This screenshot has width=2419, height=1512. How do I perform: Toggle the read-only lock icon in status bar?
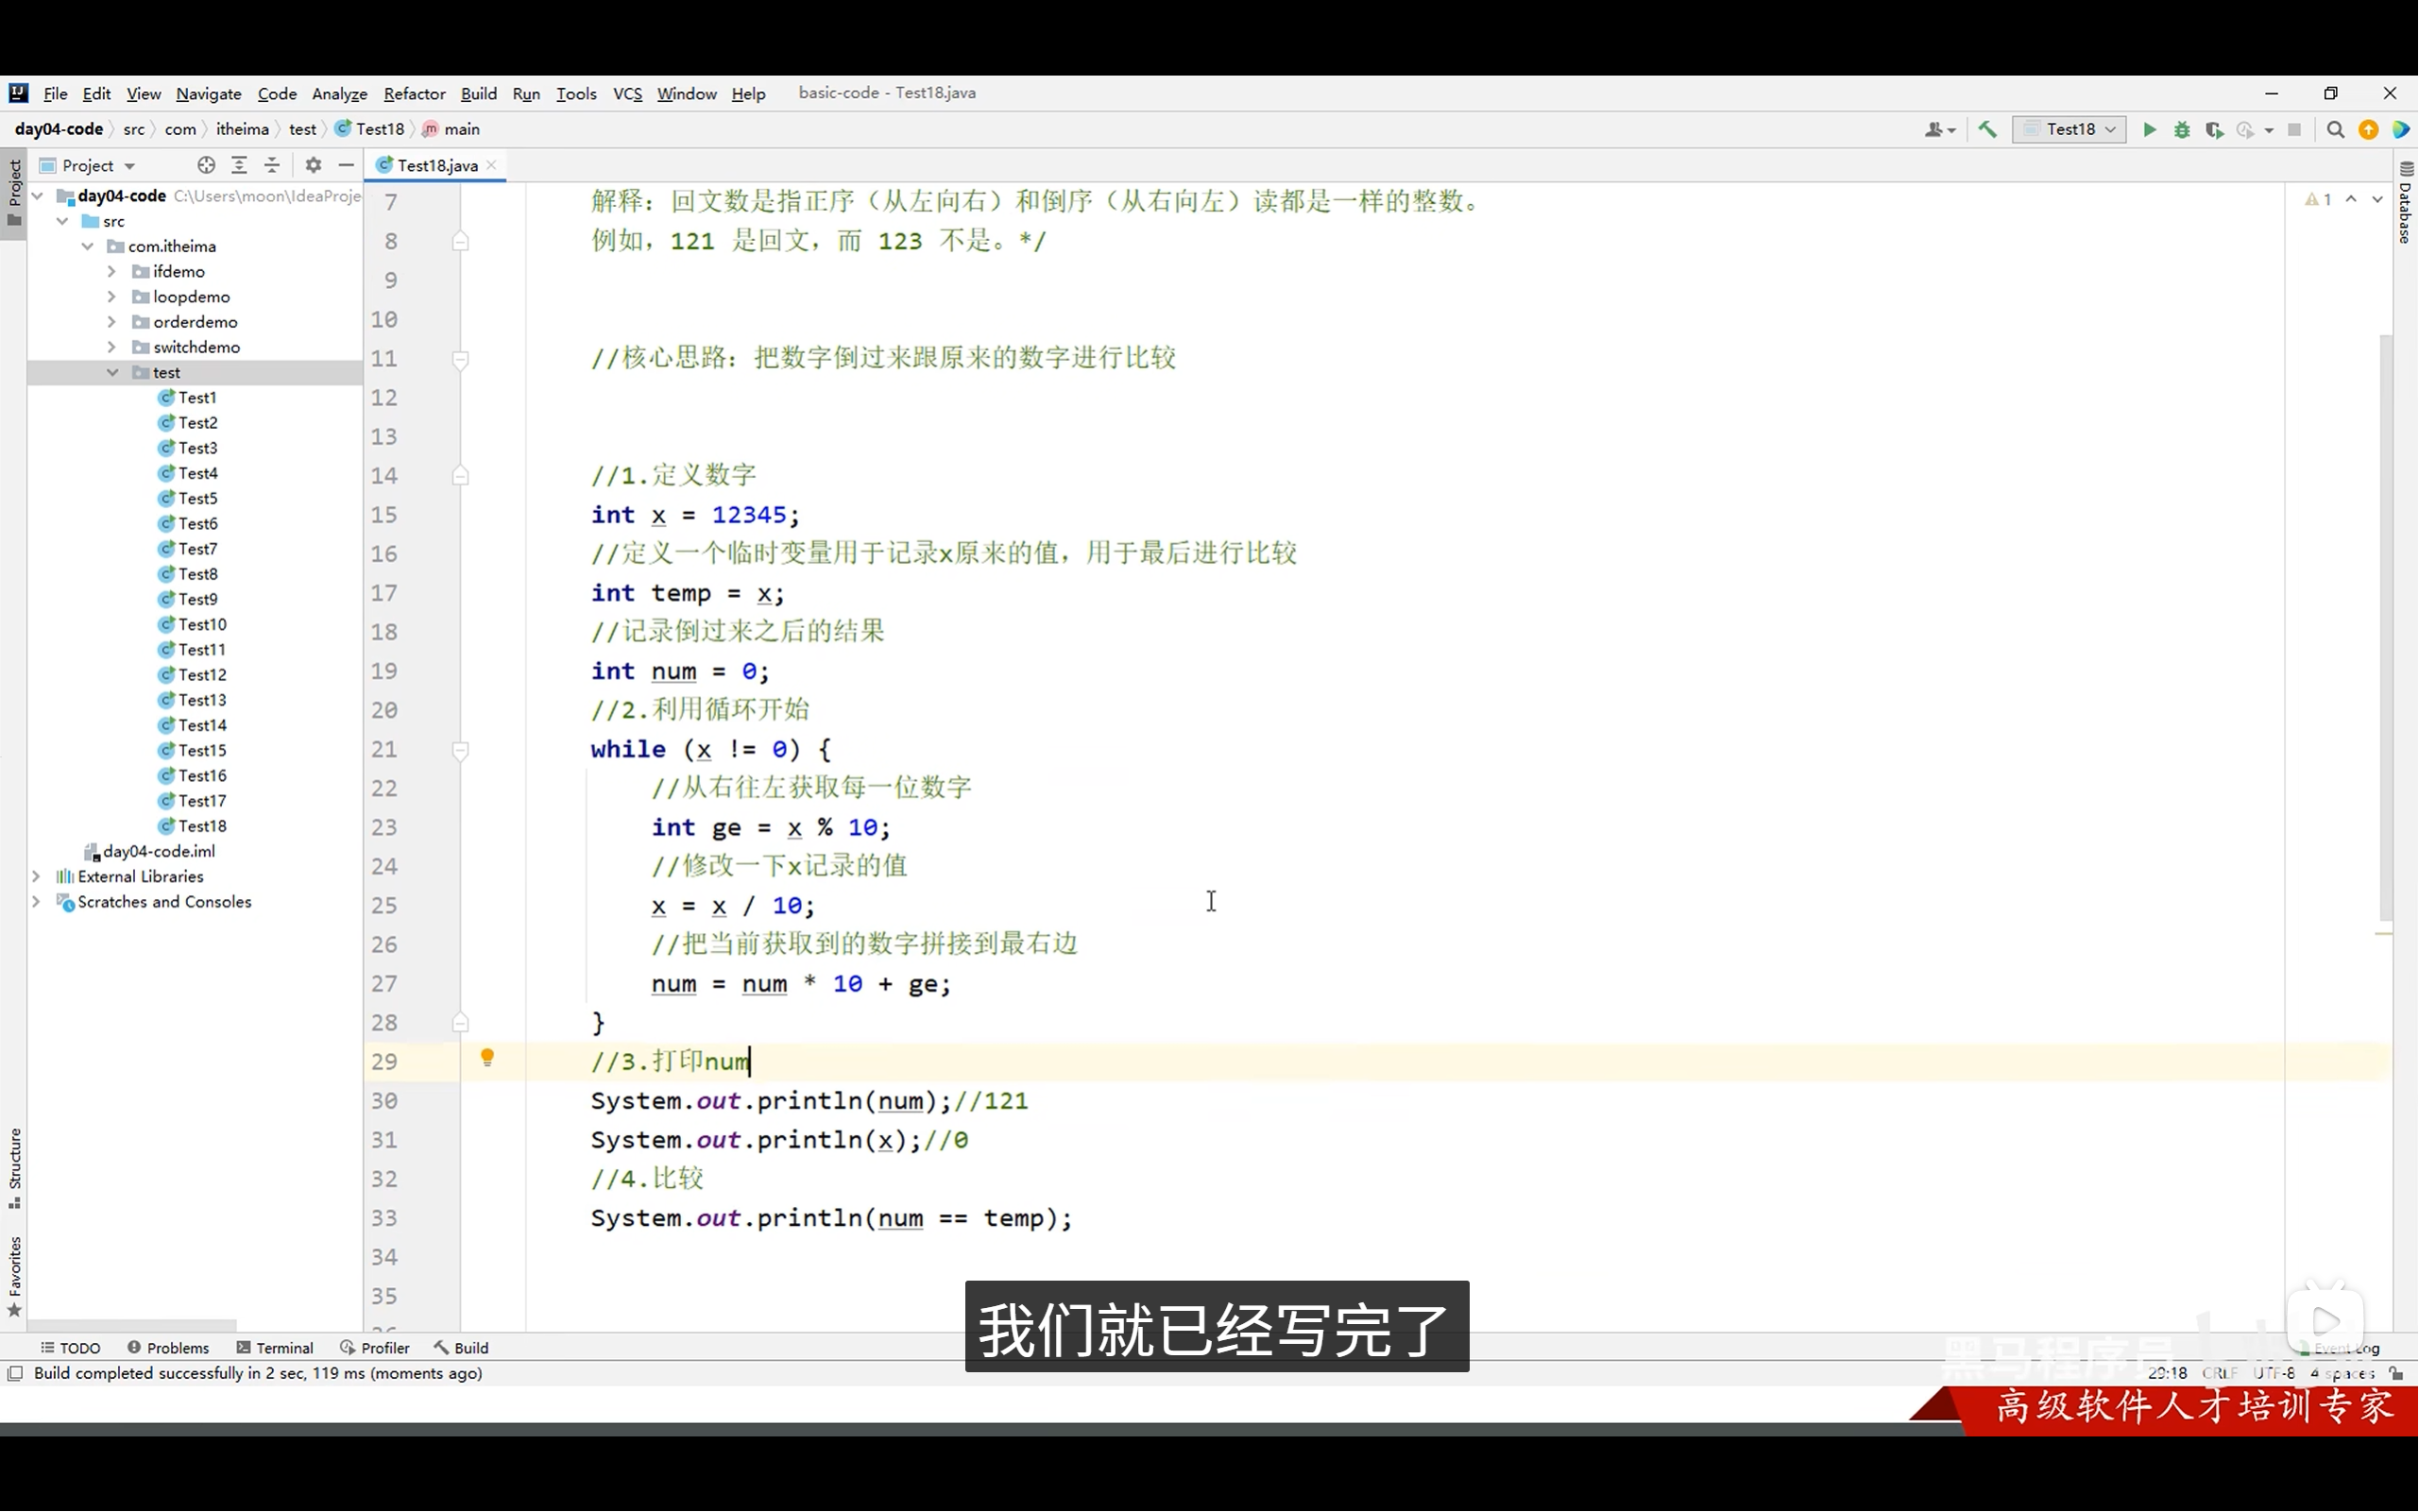pyautogui.click(x=2395, y=1374)
